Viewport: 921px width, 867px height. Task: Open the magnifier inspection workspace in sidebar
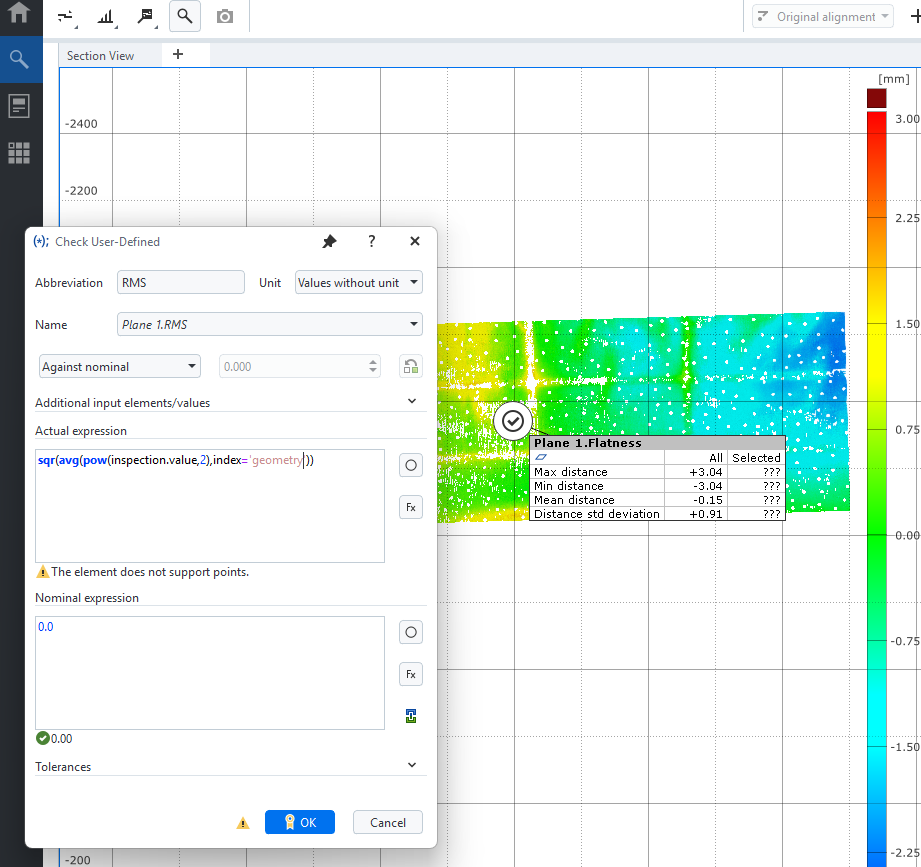click(x=19, y=59)
